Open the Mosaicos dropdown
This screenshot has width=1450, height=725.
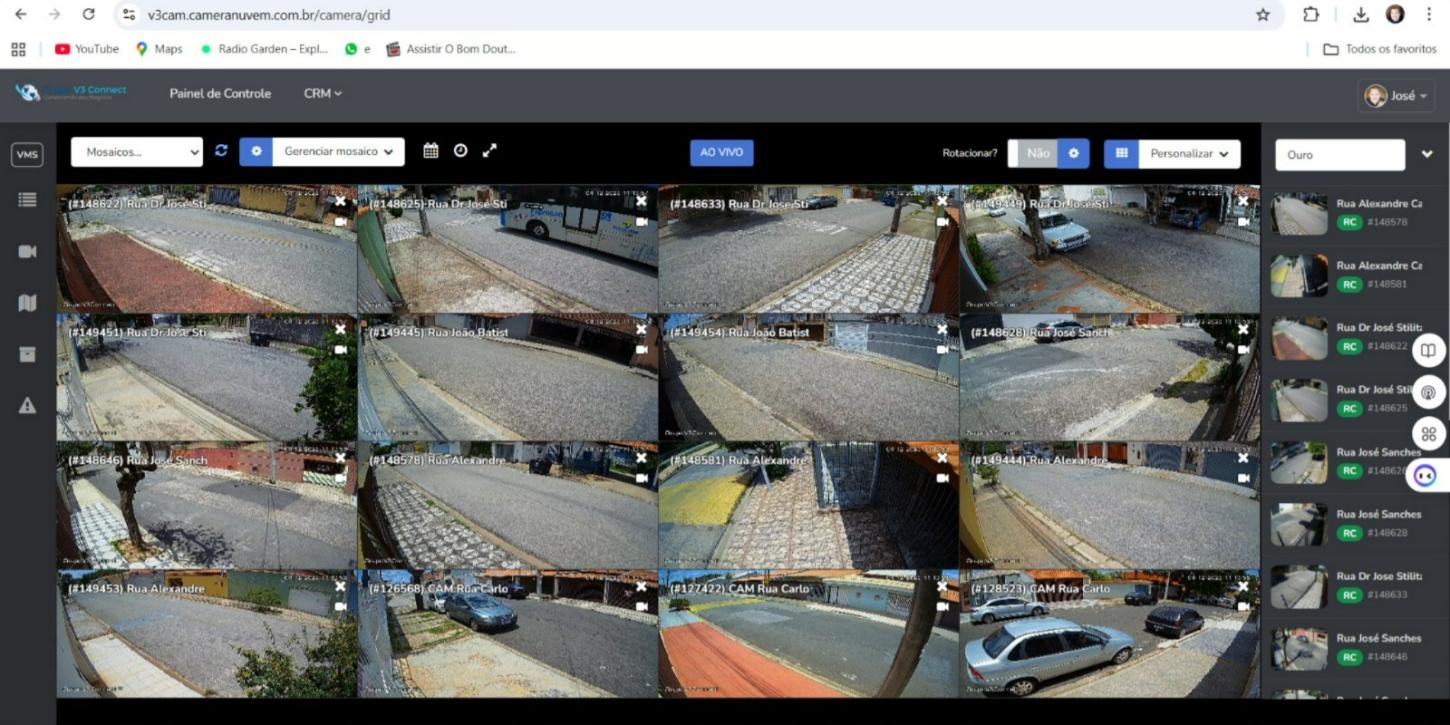tap(137, 152)
